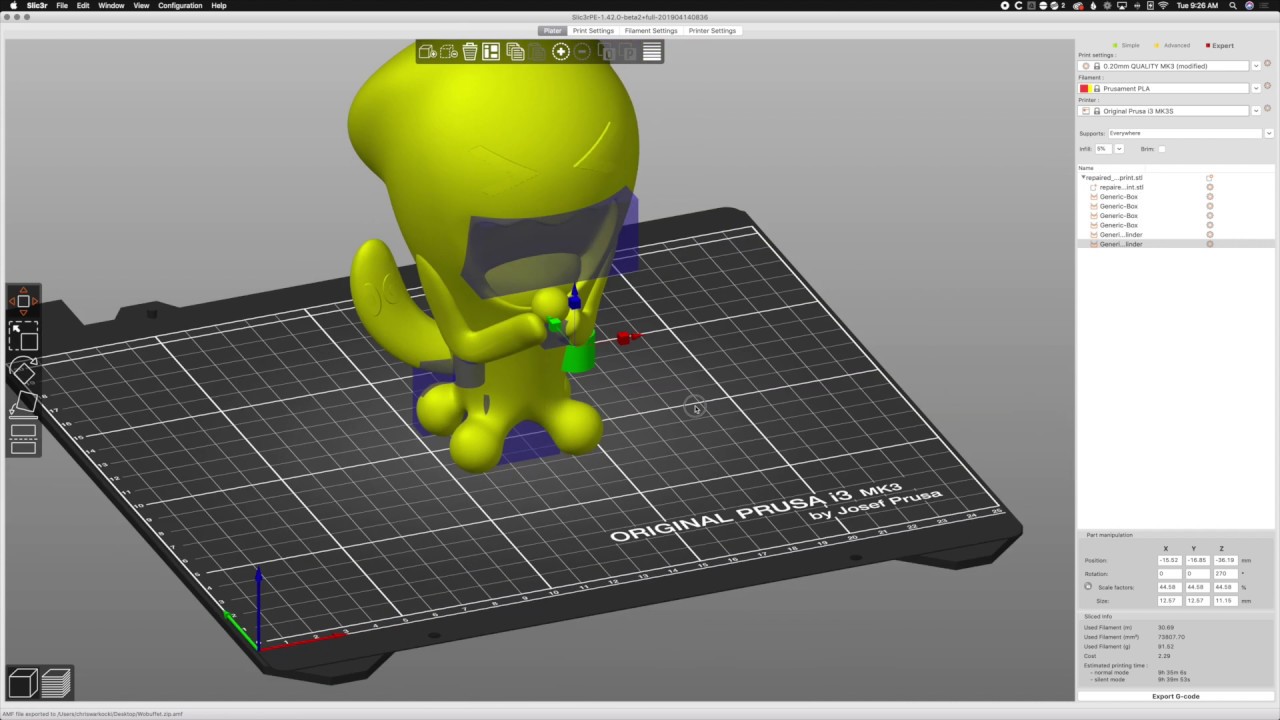The height and width of the screenshot is (720, 1280).
Task: Click the Arrange objects toolbar icon
Action: pos(491,51)
